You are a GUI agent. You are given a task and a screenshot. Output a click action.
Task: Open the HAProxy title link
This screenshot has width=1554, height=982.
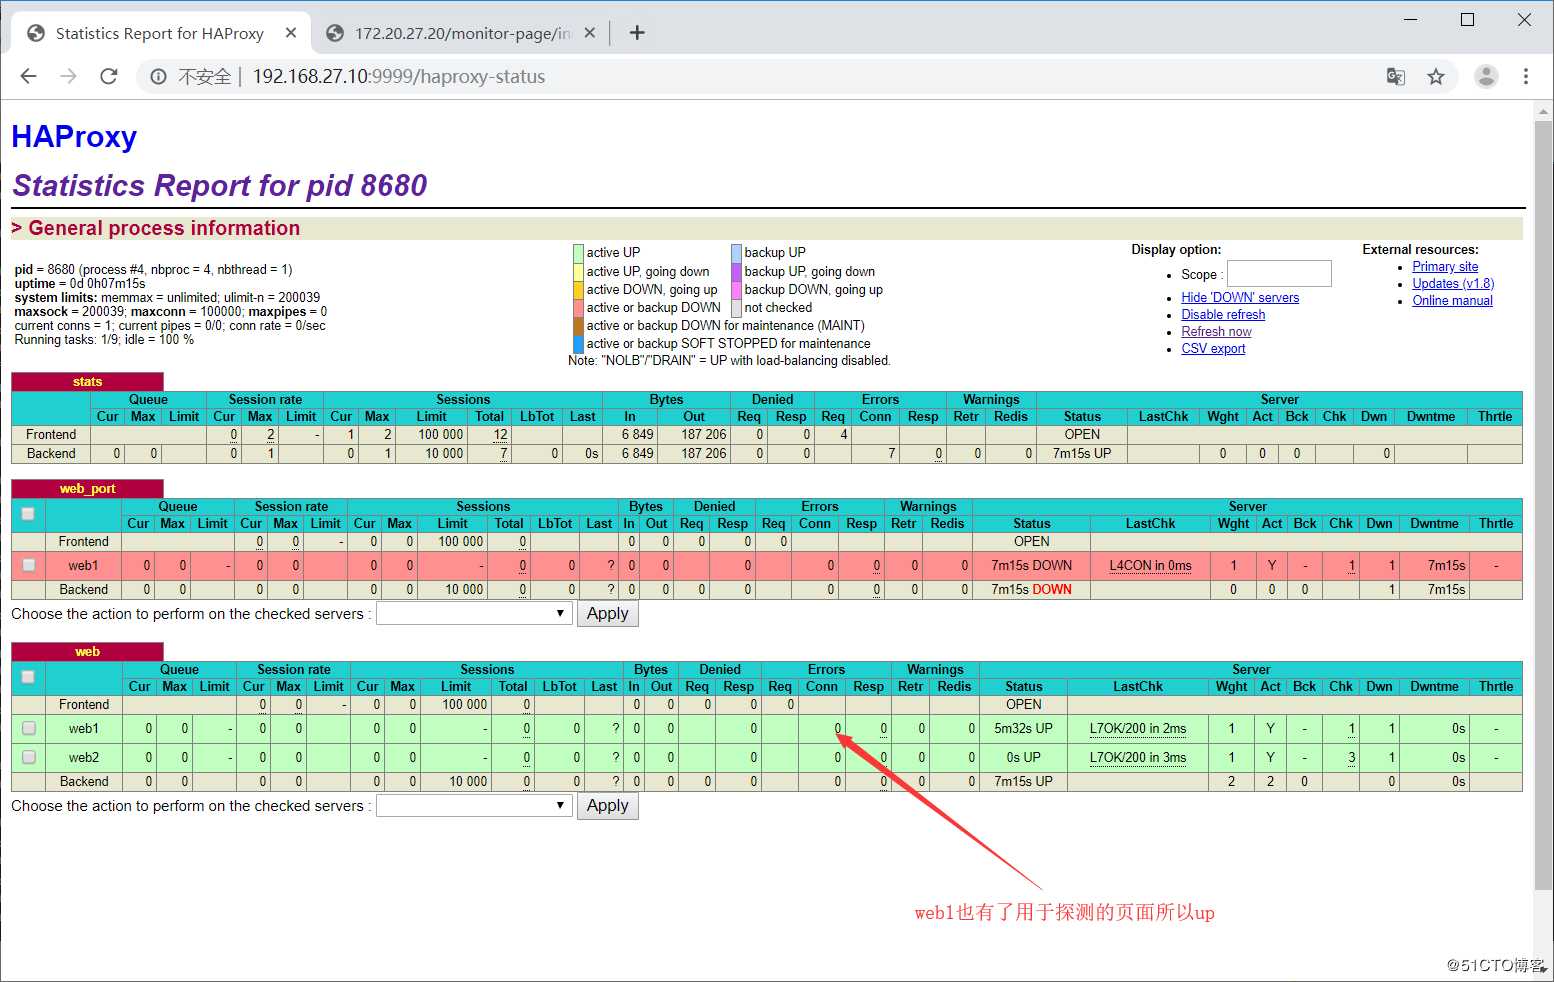coord(74,136)
